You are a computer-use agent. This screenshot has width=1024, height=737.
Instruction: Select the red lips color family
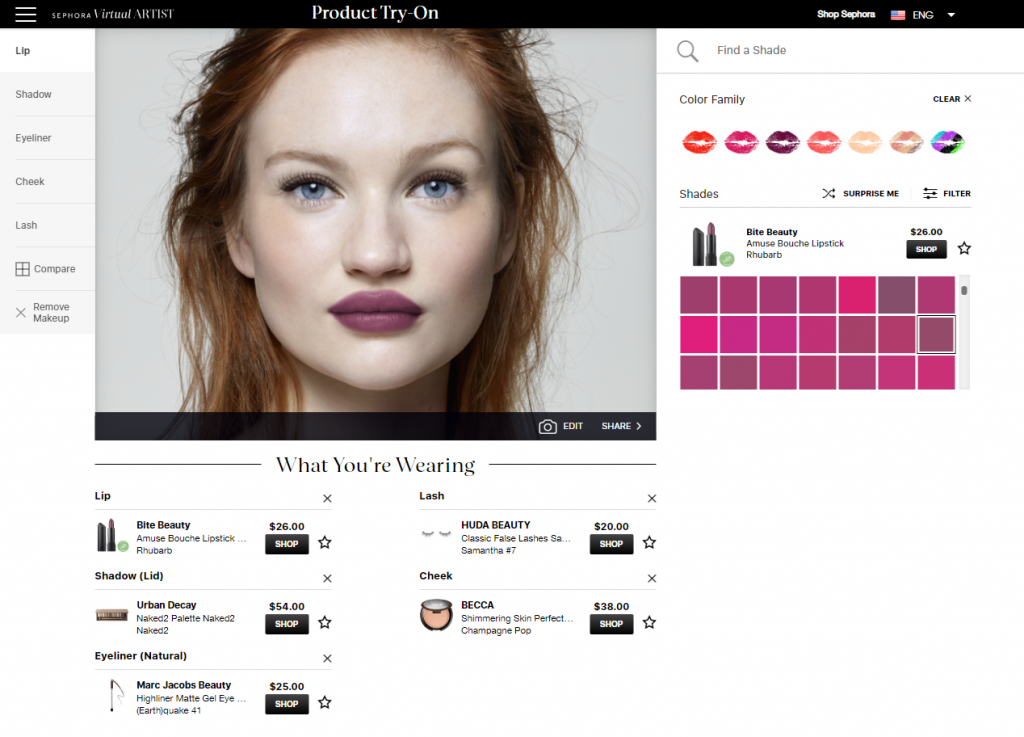(699, 141)
